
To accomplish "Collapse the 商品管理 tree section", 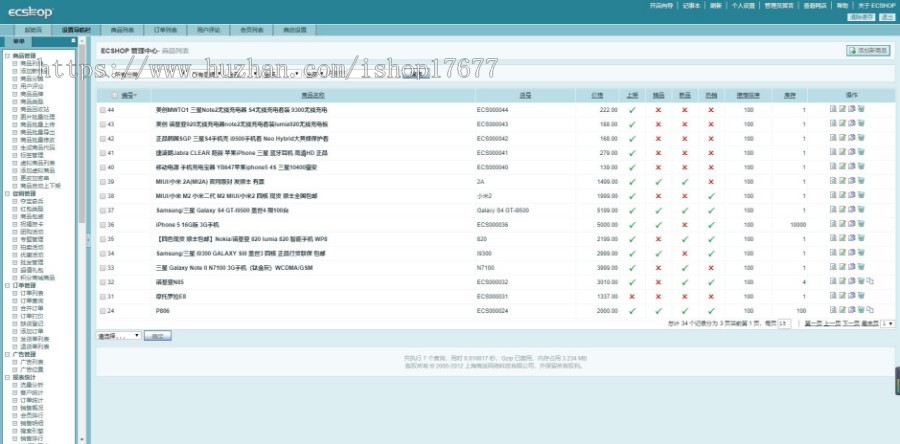I will (7, 56).
